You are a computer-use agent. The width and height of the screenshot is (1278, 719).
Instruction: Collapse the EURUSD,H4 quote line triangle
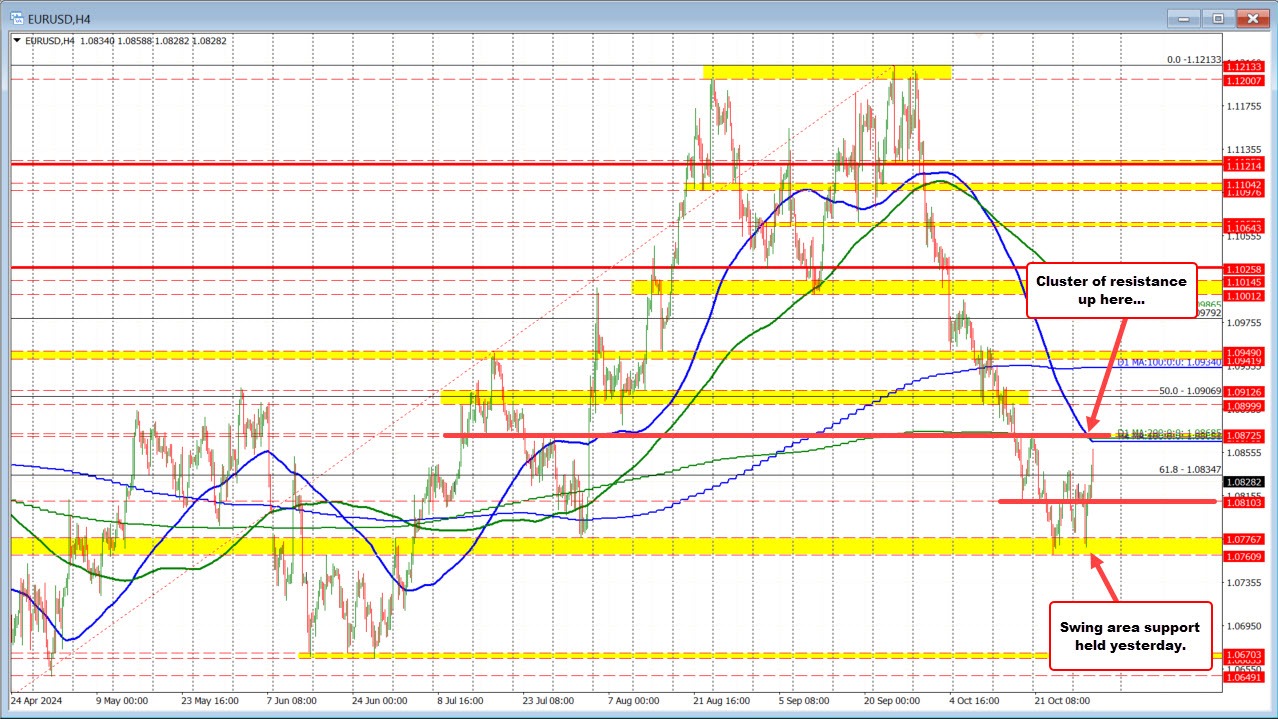[17, 41]
